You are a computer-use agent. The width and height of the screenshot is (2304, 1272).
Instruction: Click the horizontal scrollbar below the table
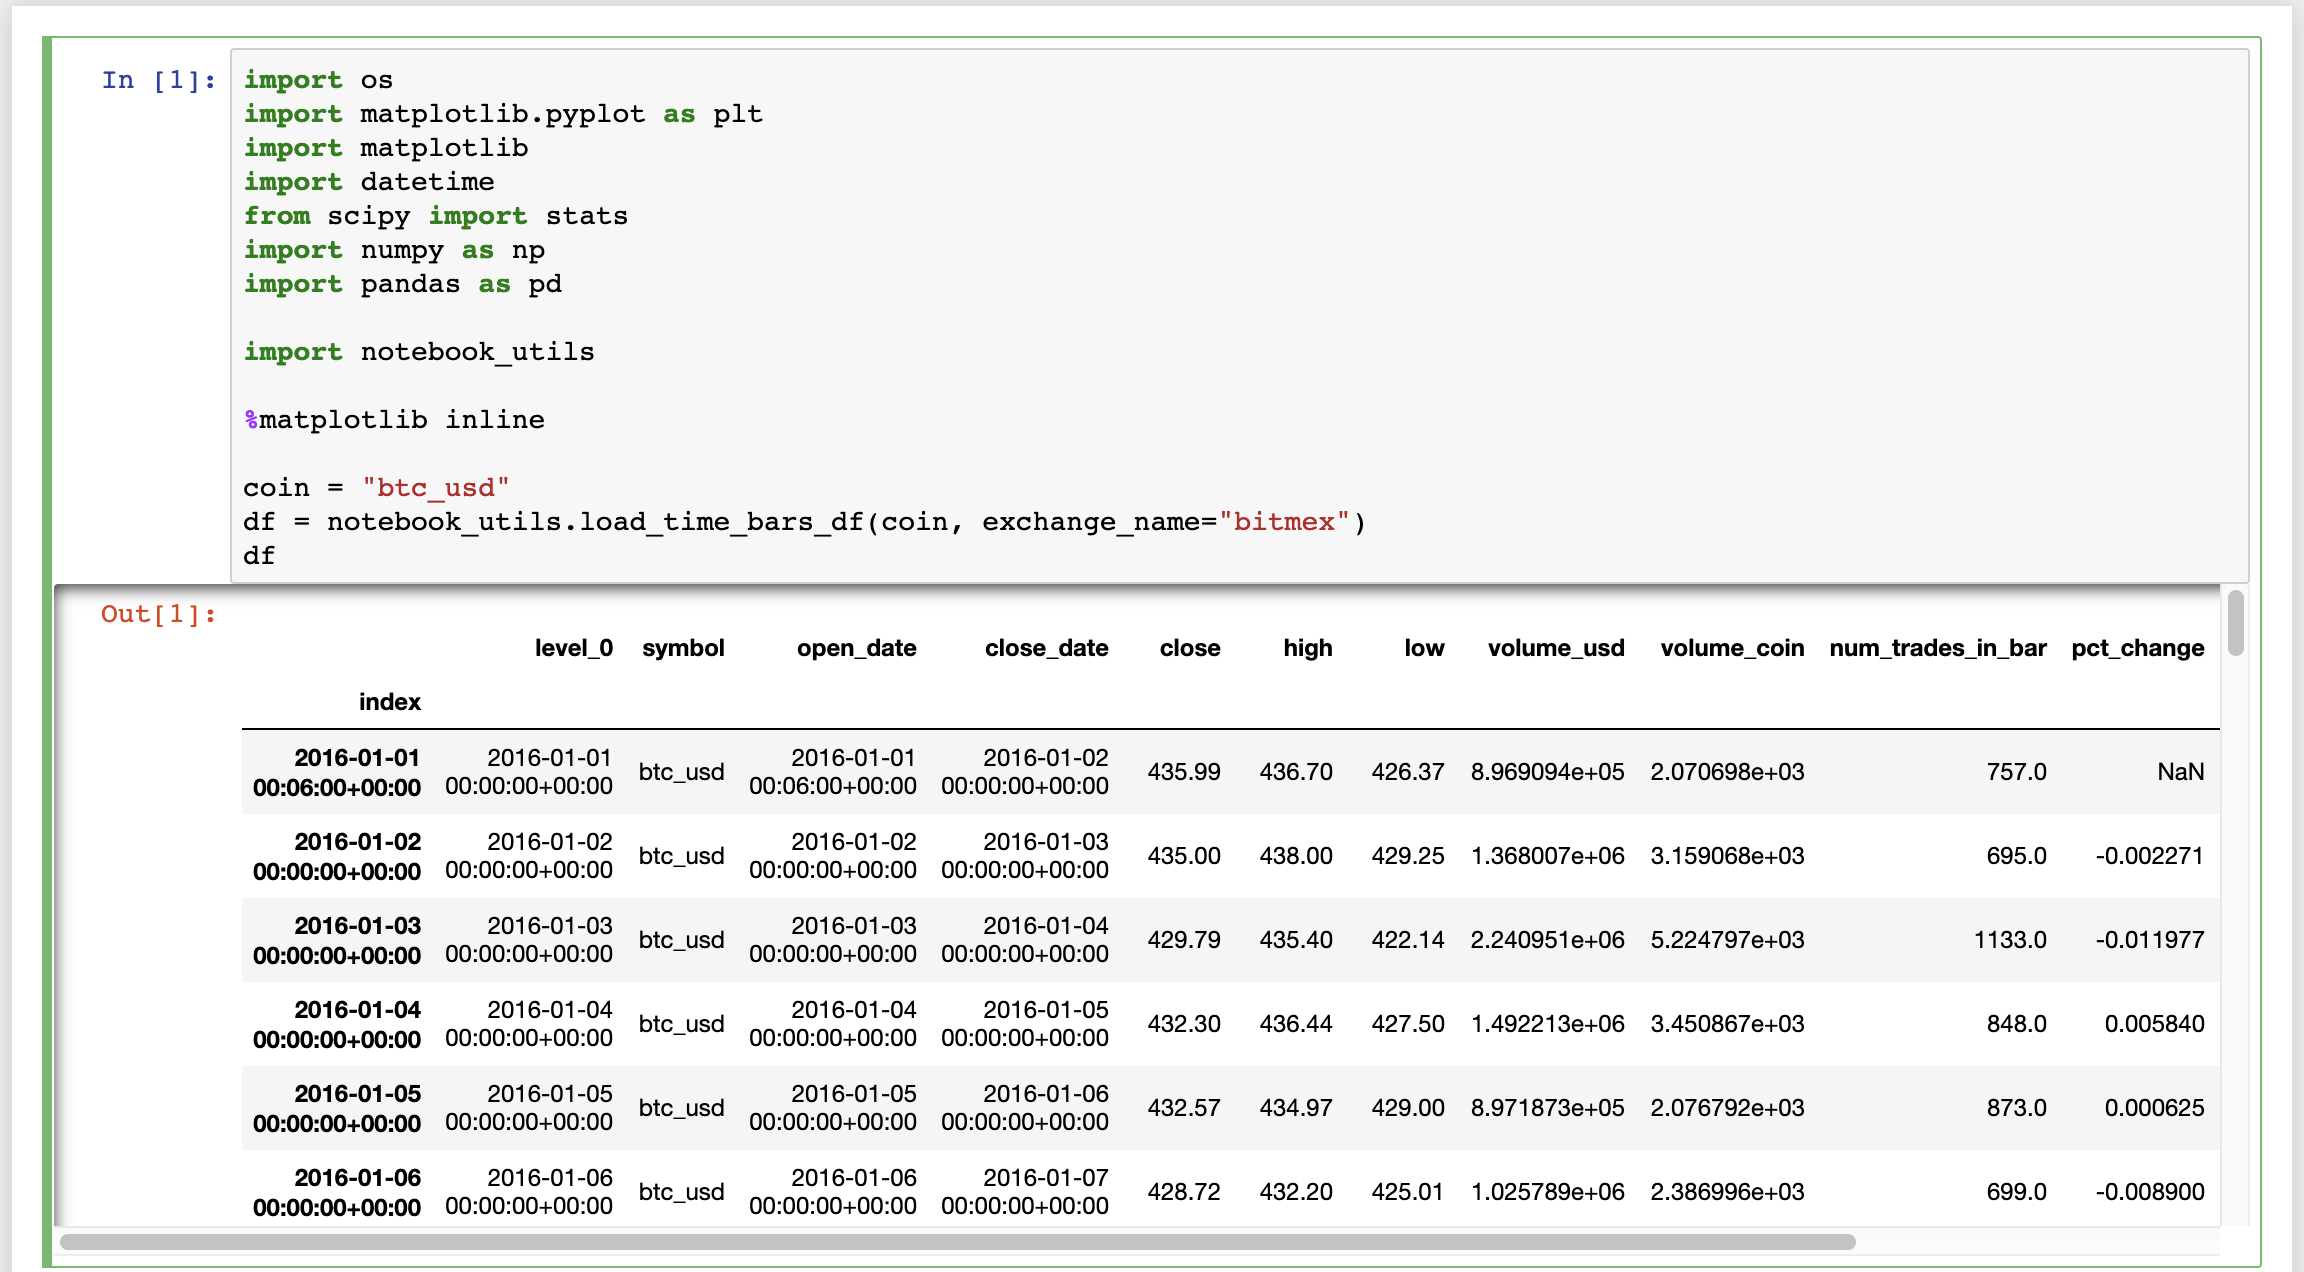957,1242
